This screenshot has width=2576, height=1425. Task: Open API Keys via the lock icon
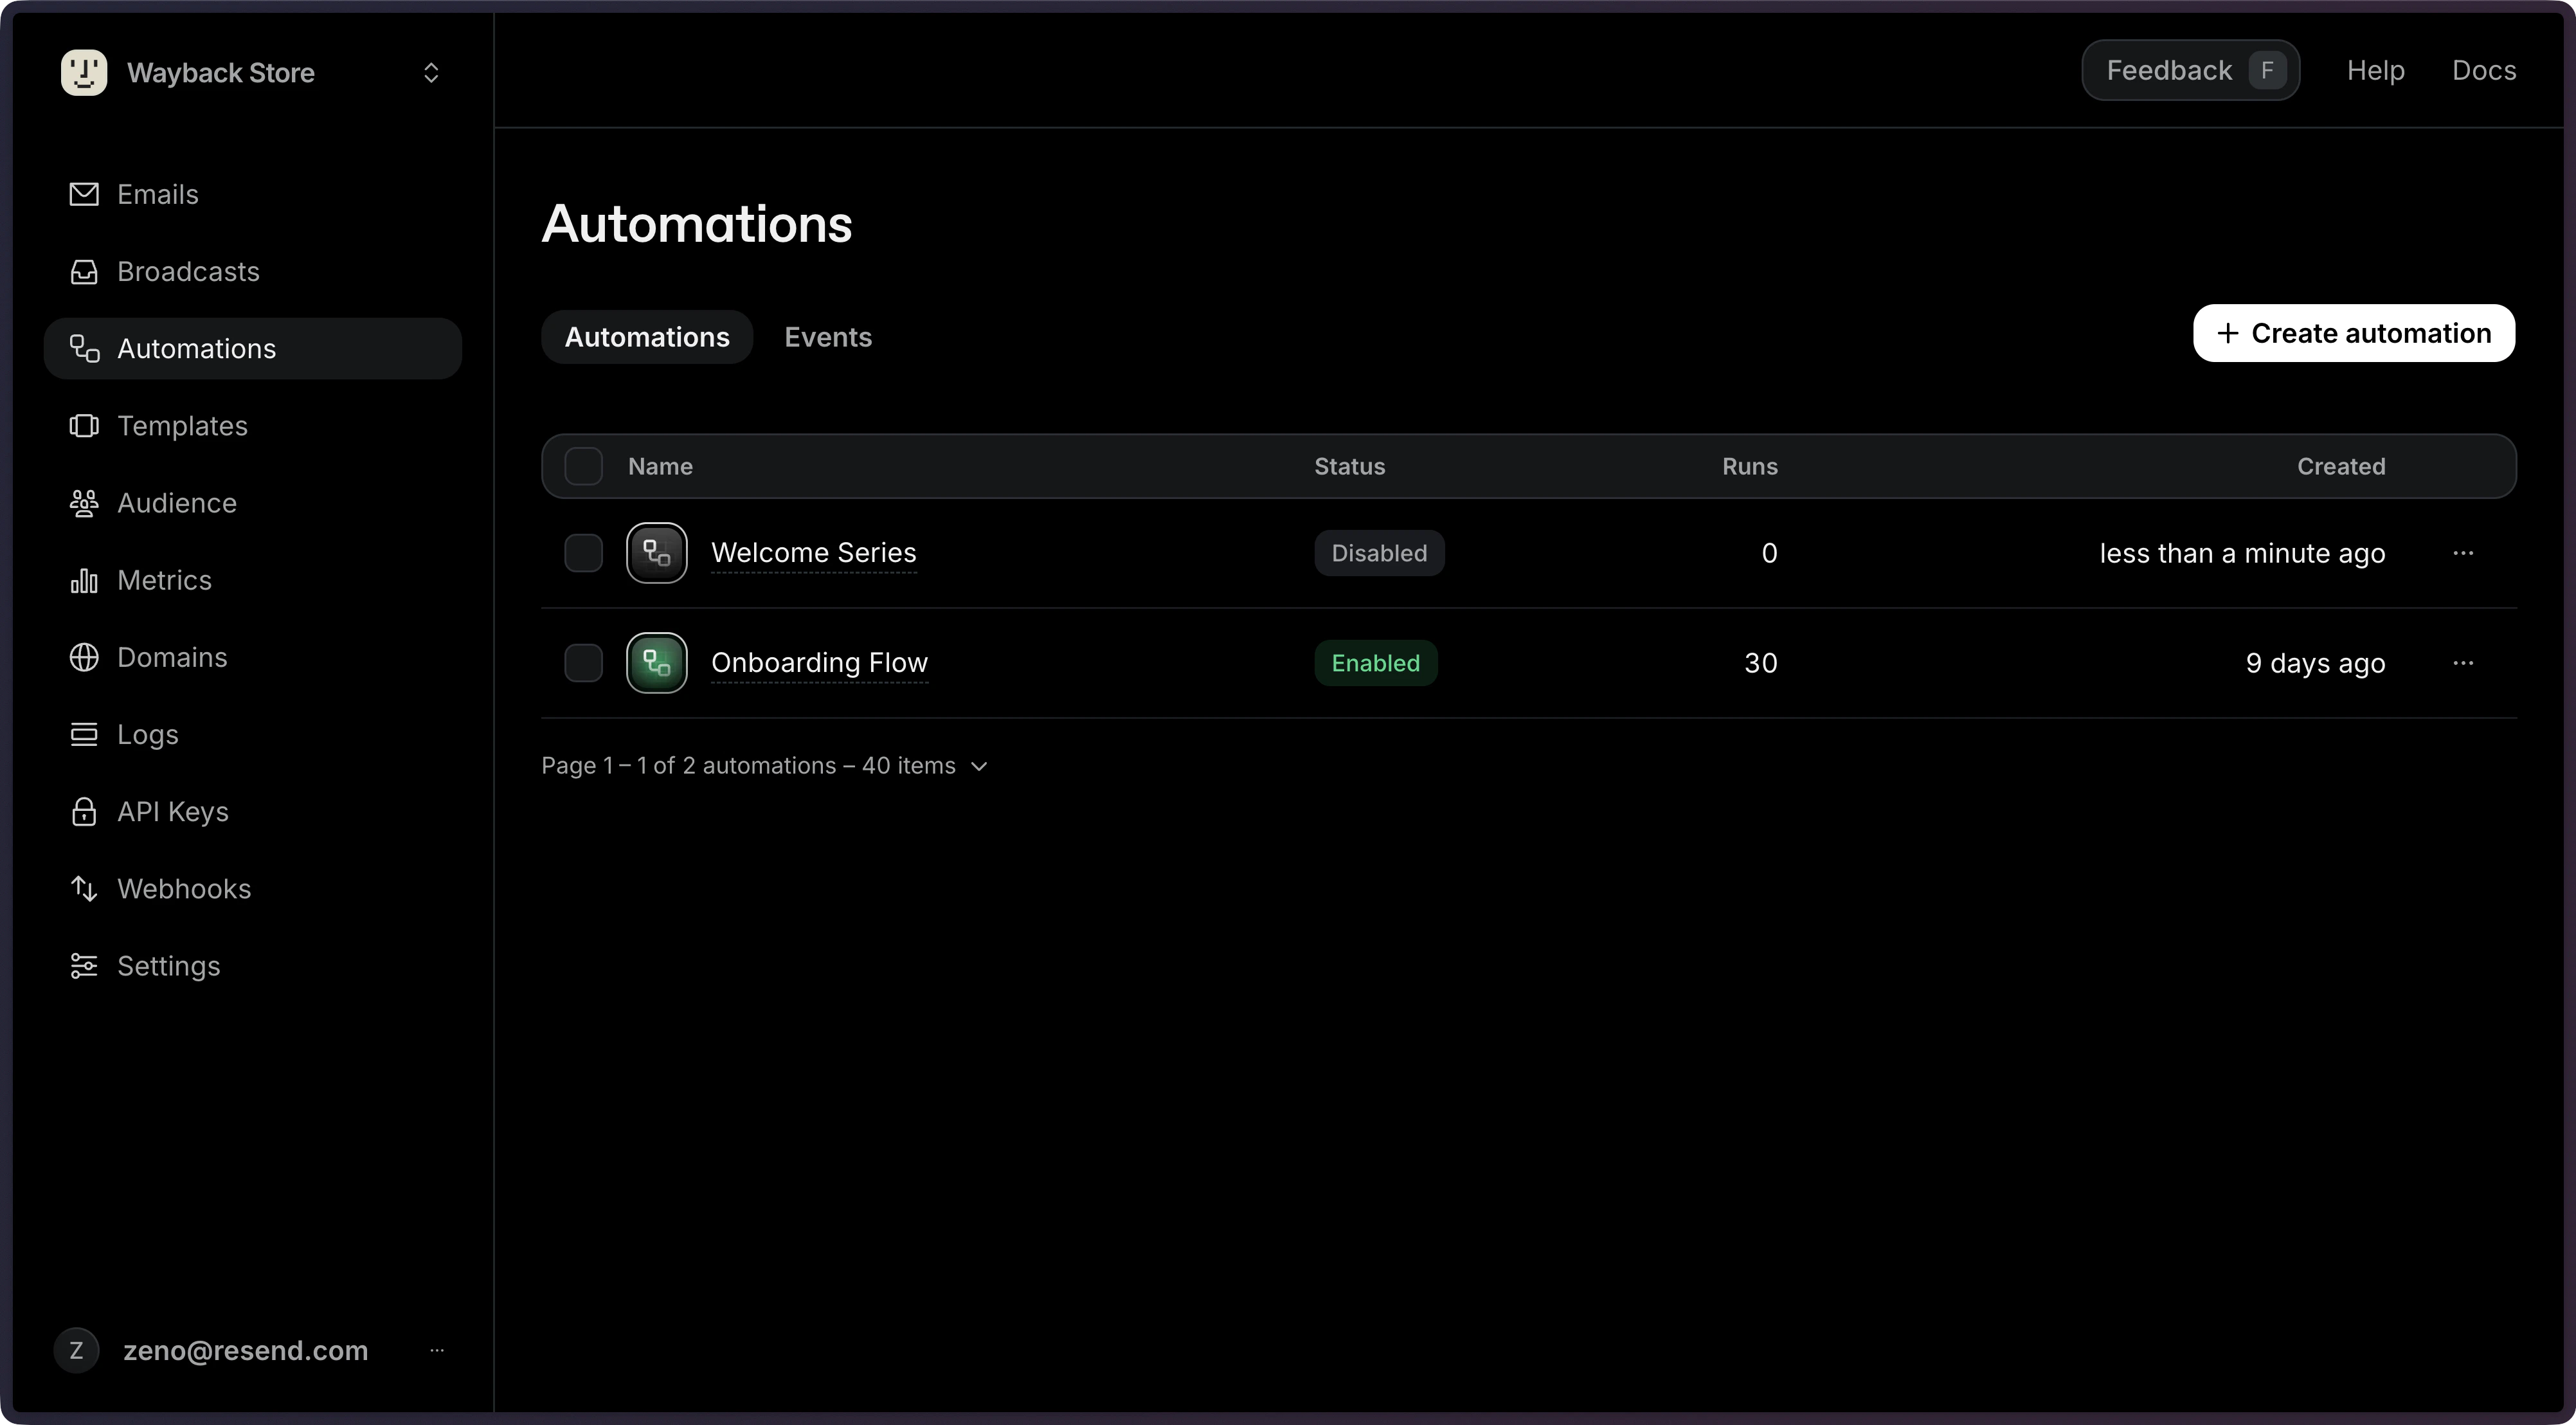point(84,811)
